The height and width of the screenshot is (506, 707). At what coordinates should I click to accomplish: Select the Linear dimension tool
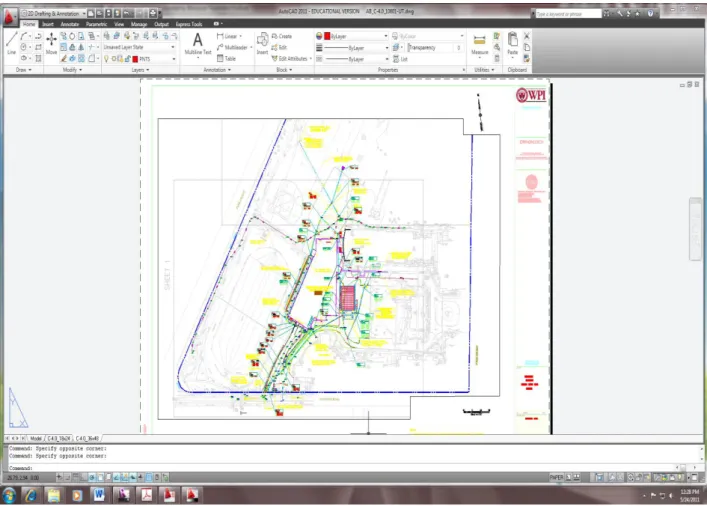pos(229,36)
